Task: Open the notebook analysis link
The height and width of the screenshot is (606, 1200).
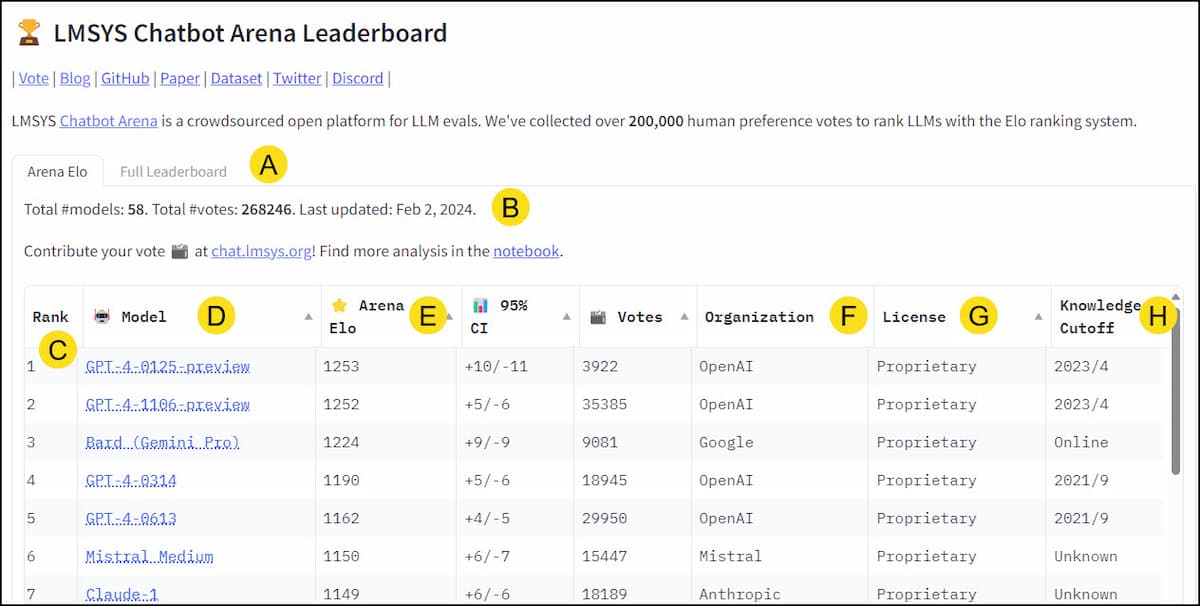Action: 526,251
